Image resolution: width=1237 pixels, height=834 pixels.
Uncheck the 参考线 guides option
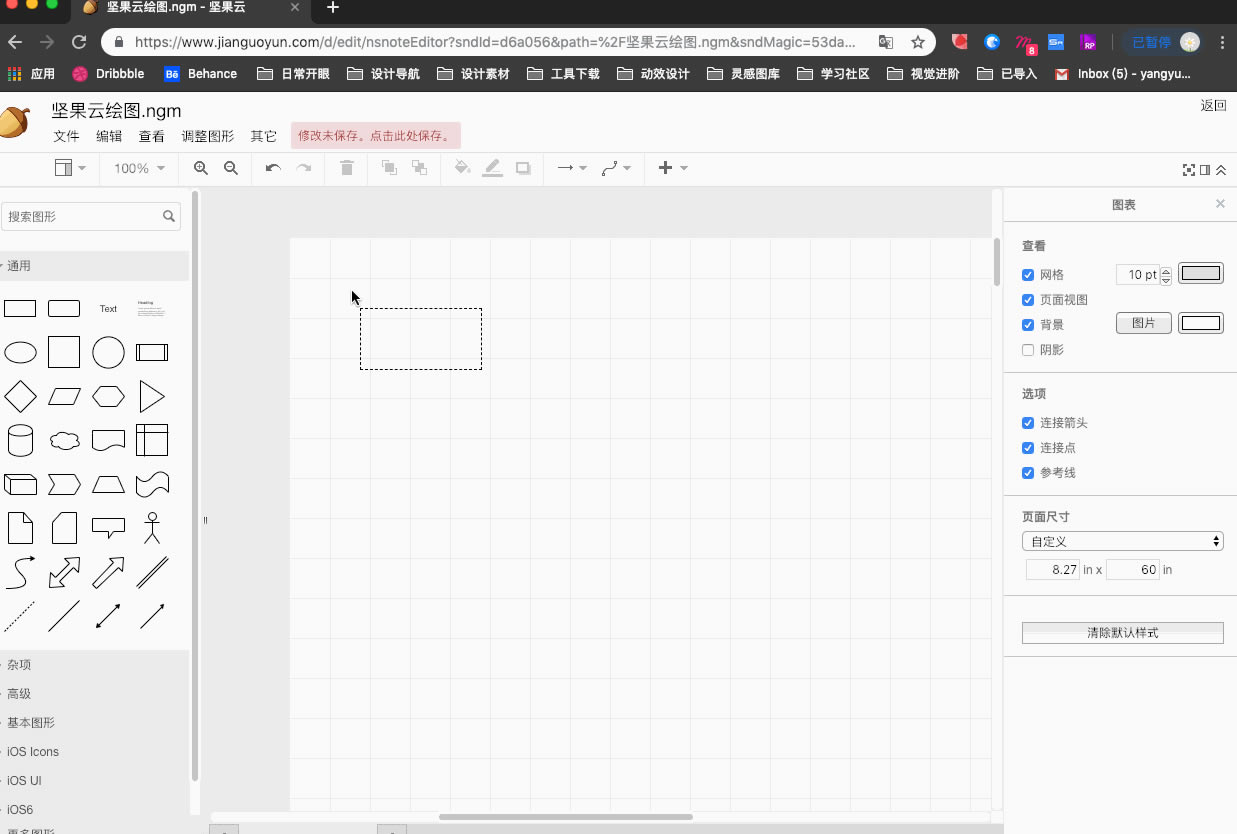coord(1028,473)
